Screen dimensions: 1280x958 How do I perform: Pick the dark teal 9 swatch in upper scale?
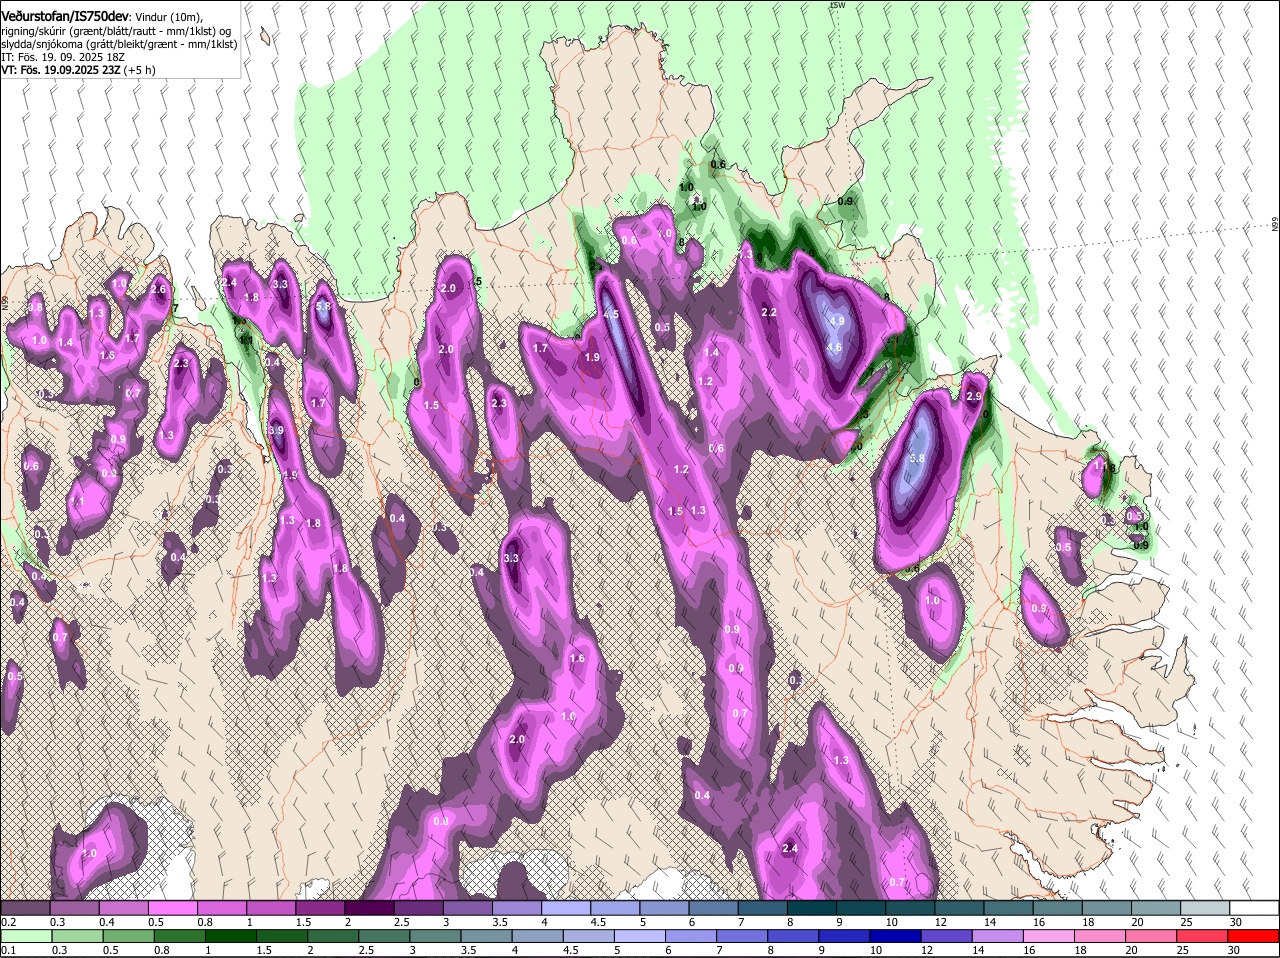[x=859, y=908]
